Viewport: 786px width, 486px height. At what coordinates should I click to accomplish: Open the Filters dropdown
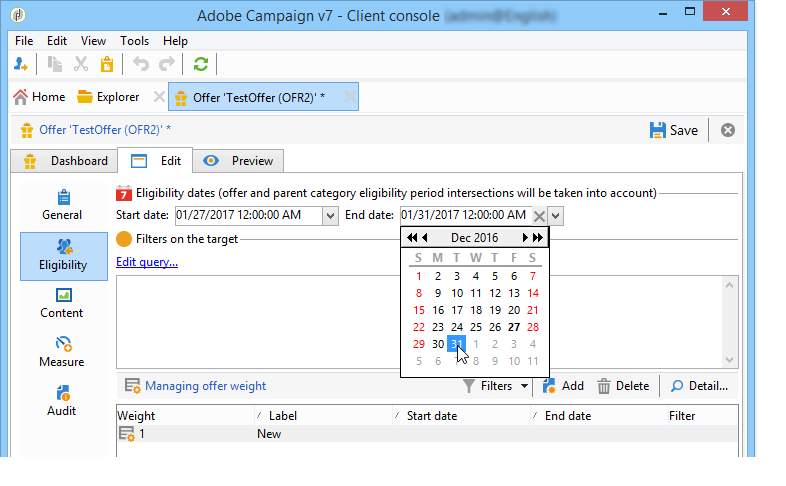pyautogui.click(x=495, y=386)
